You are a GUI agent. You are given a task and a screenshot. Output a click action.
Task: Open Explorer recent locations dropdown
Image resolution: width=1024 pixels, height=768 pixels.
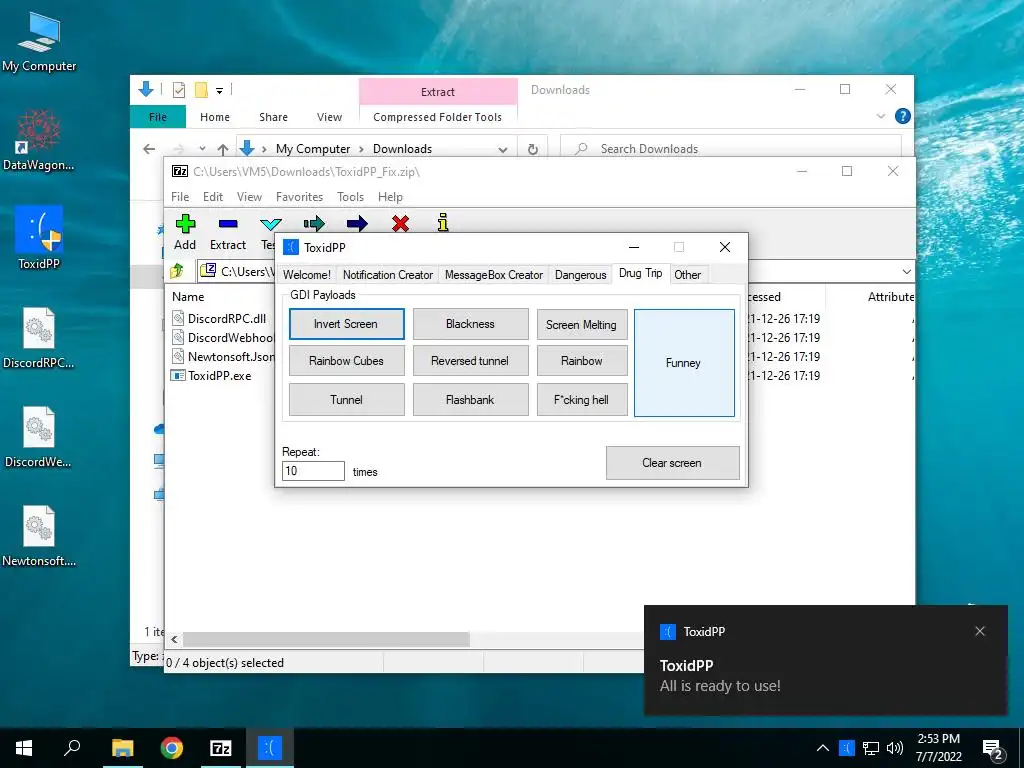202,149
